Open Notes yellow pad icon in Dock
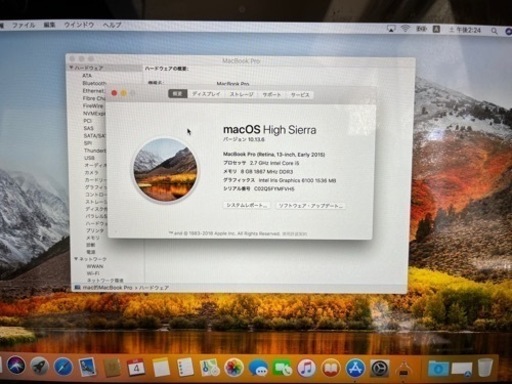The height and width of the screenshot is (384, 512). tap(161, 368)
